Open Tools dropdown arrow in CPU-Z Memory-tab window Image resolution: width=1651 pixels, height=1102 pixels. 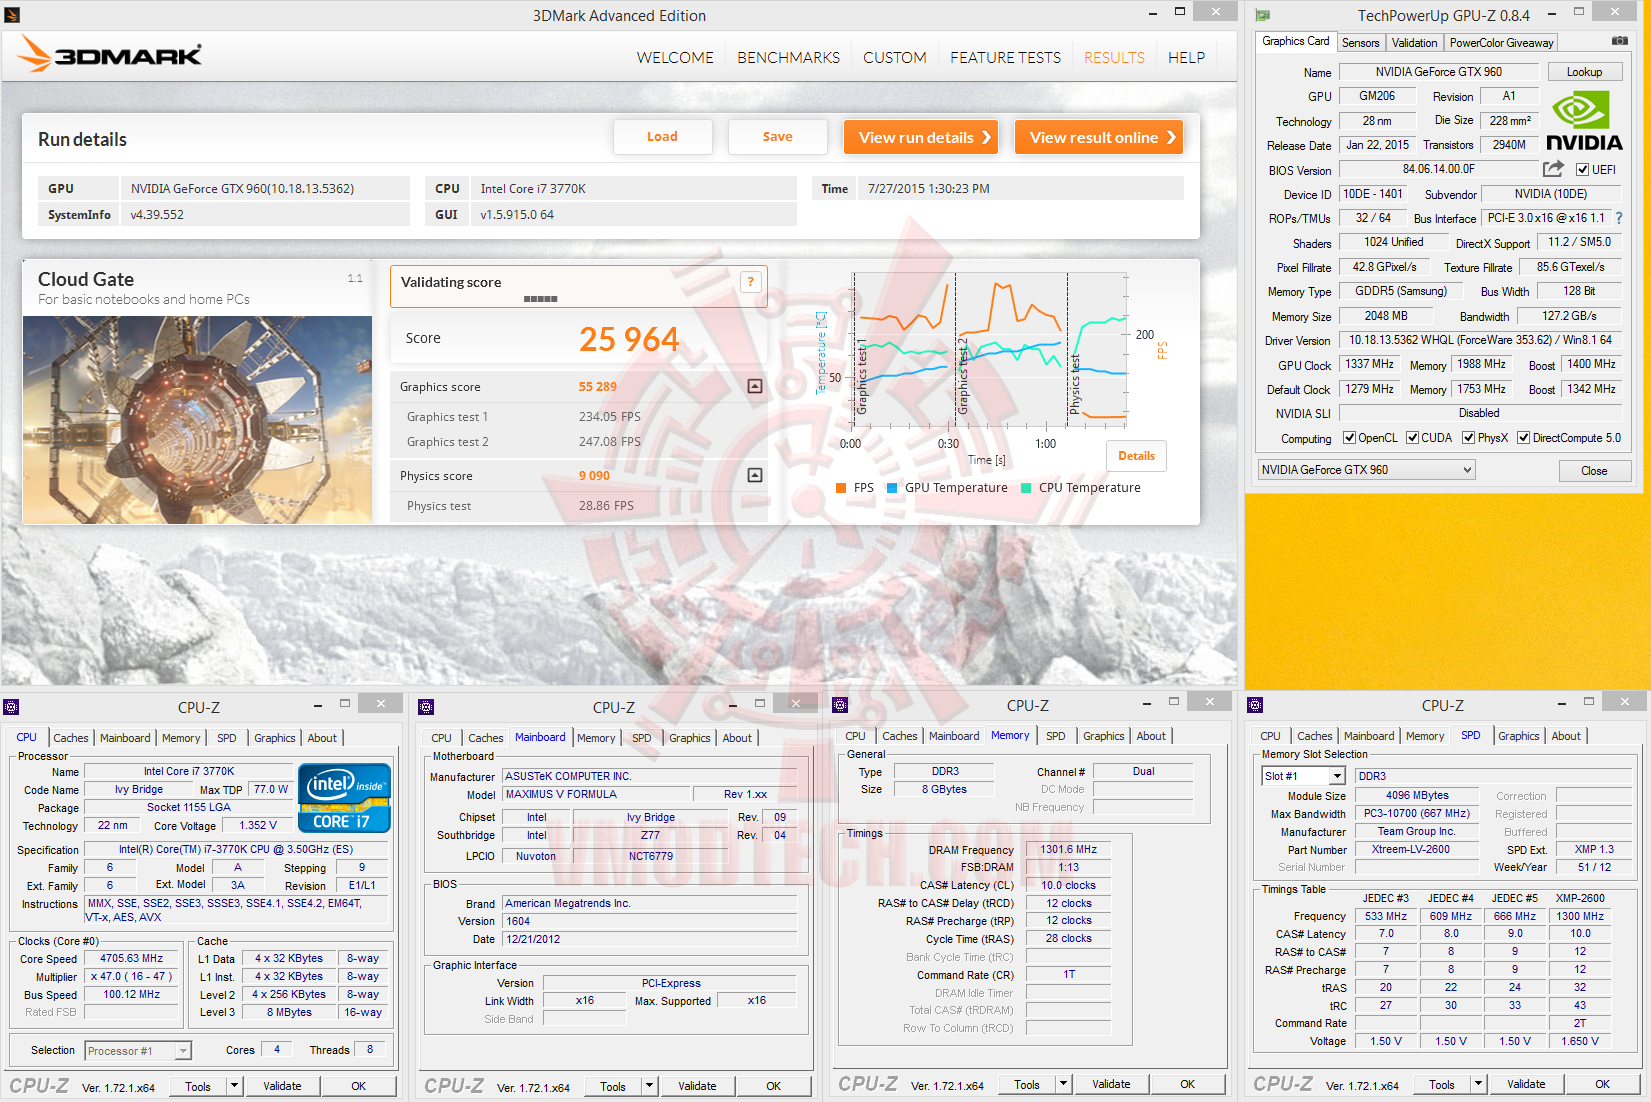pos(1063,1084)
